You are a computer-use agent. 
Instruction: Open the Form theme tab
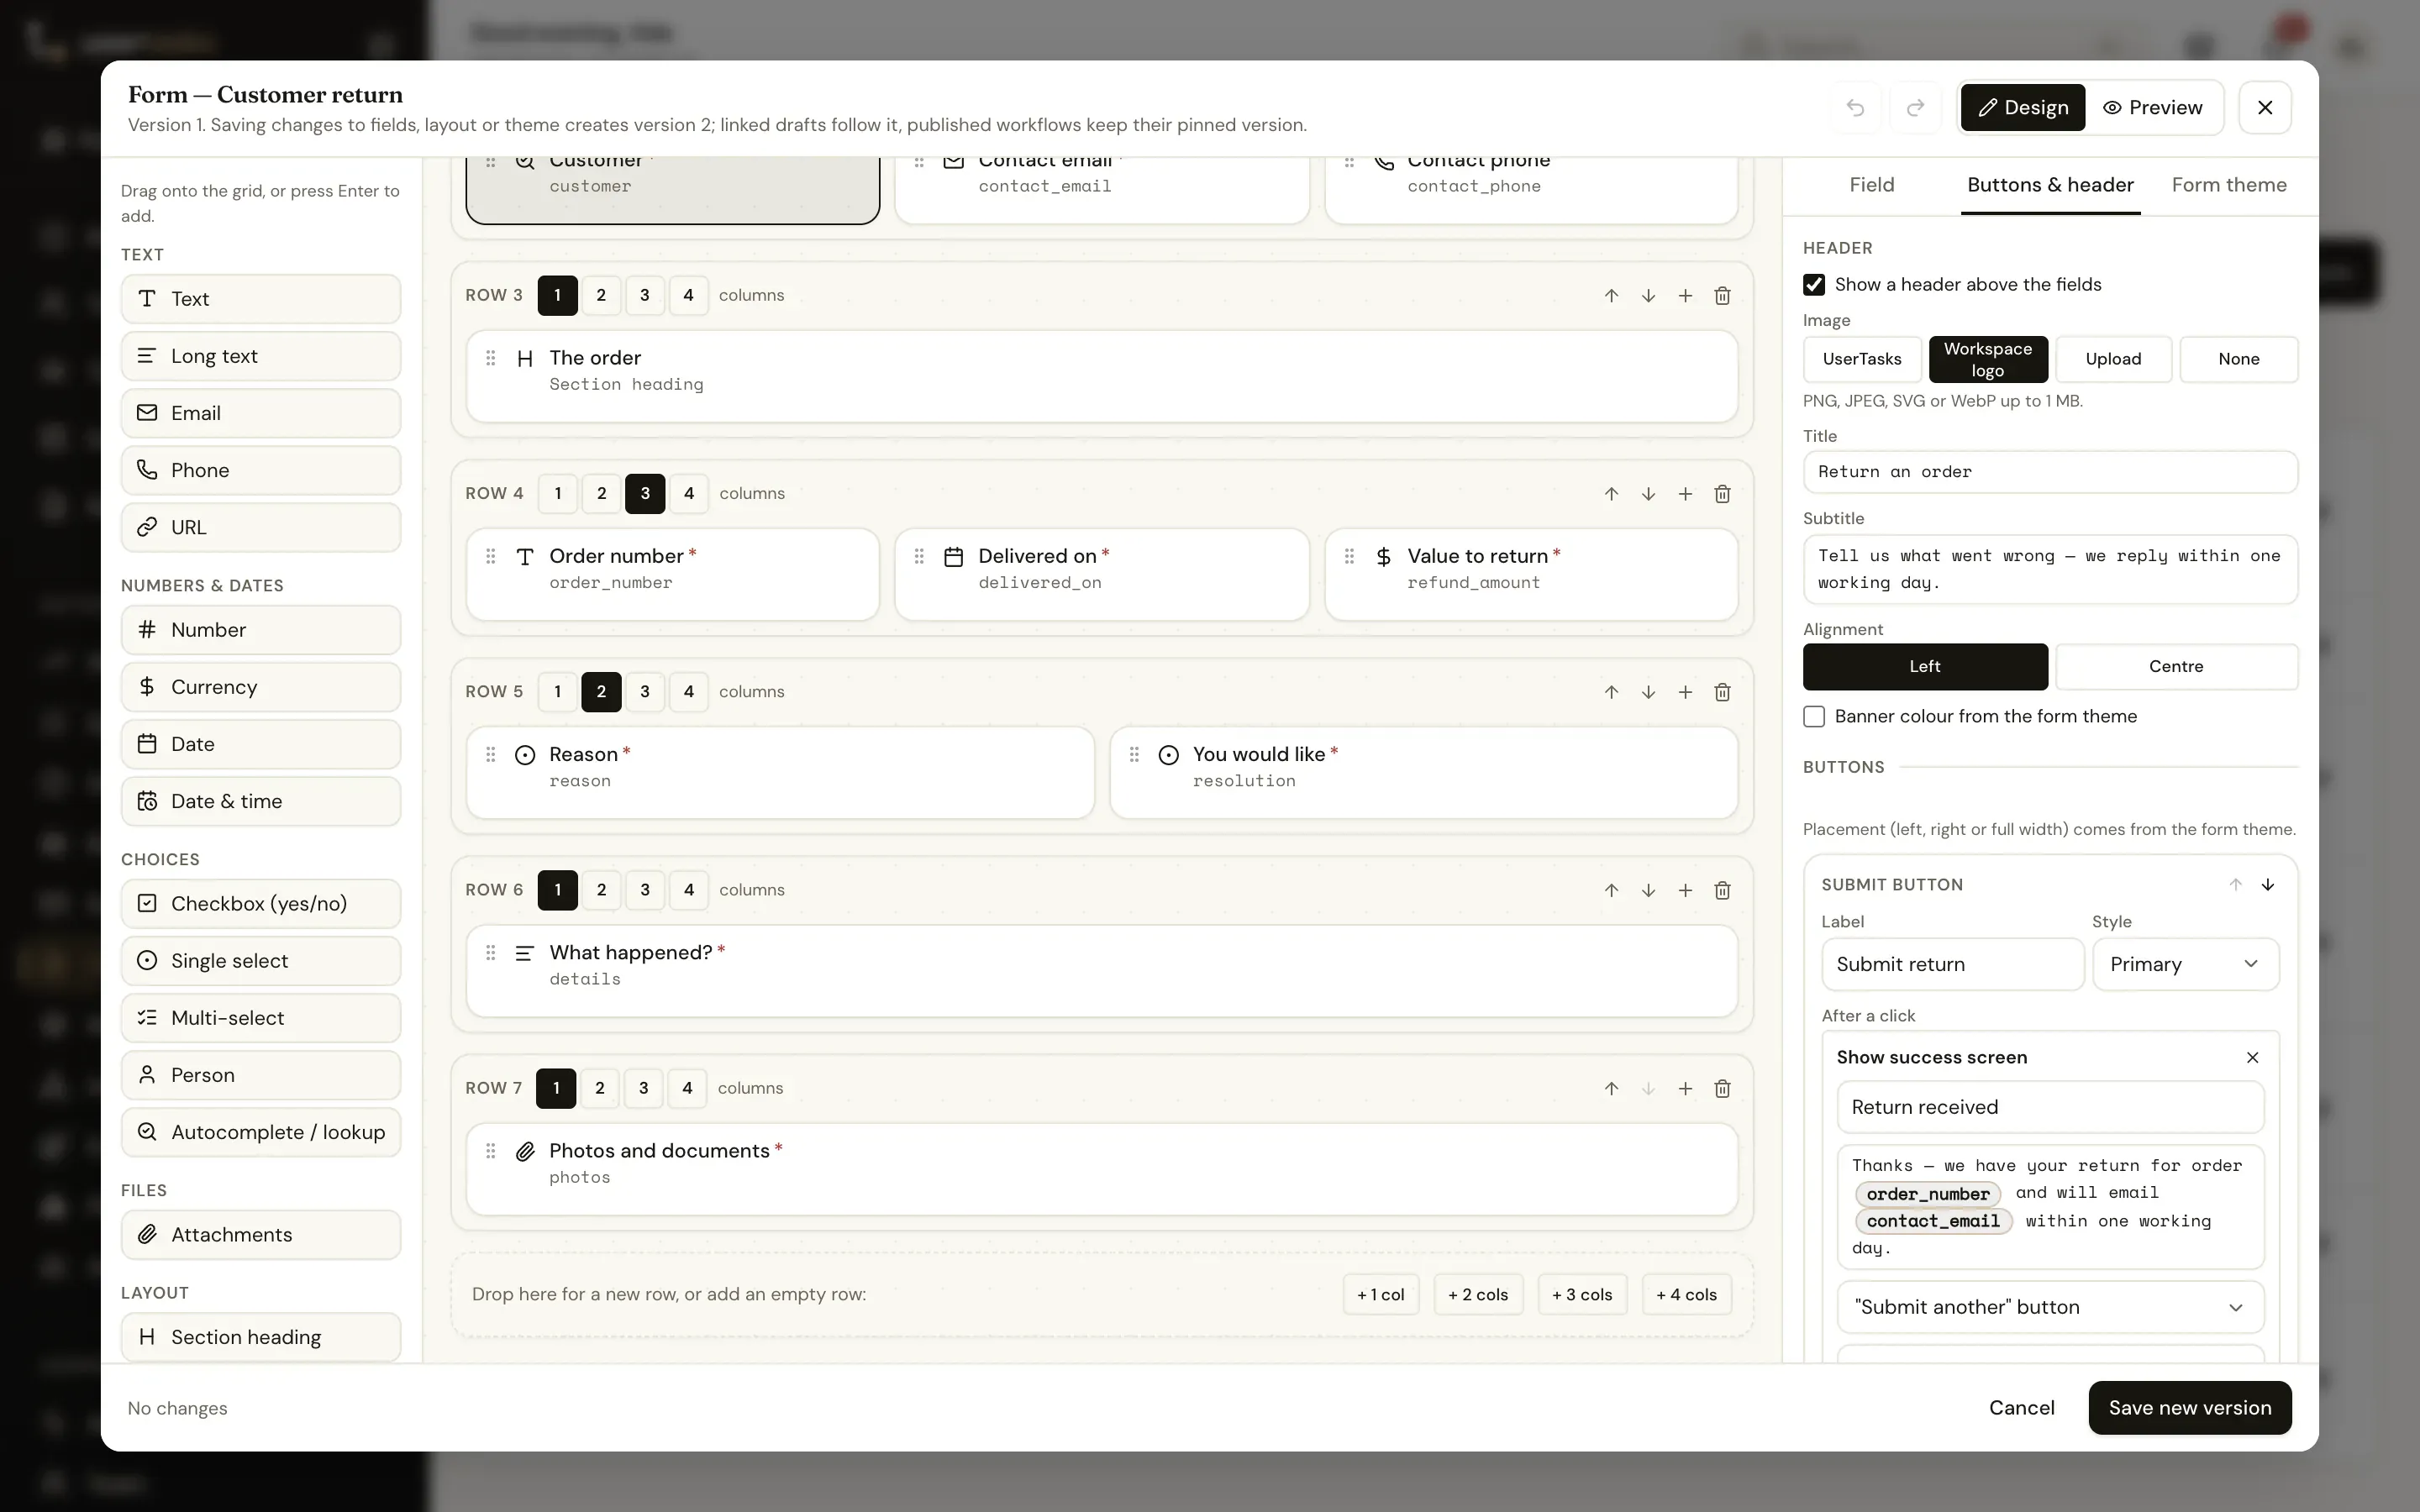2228,185
